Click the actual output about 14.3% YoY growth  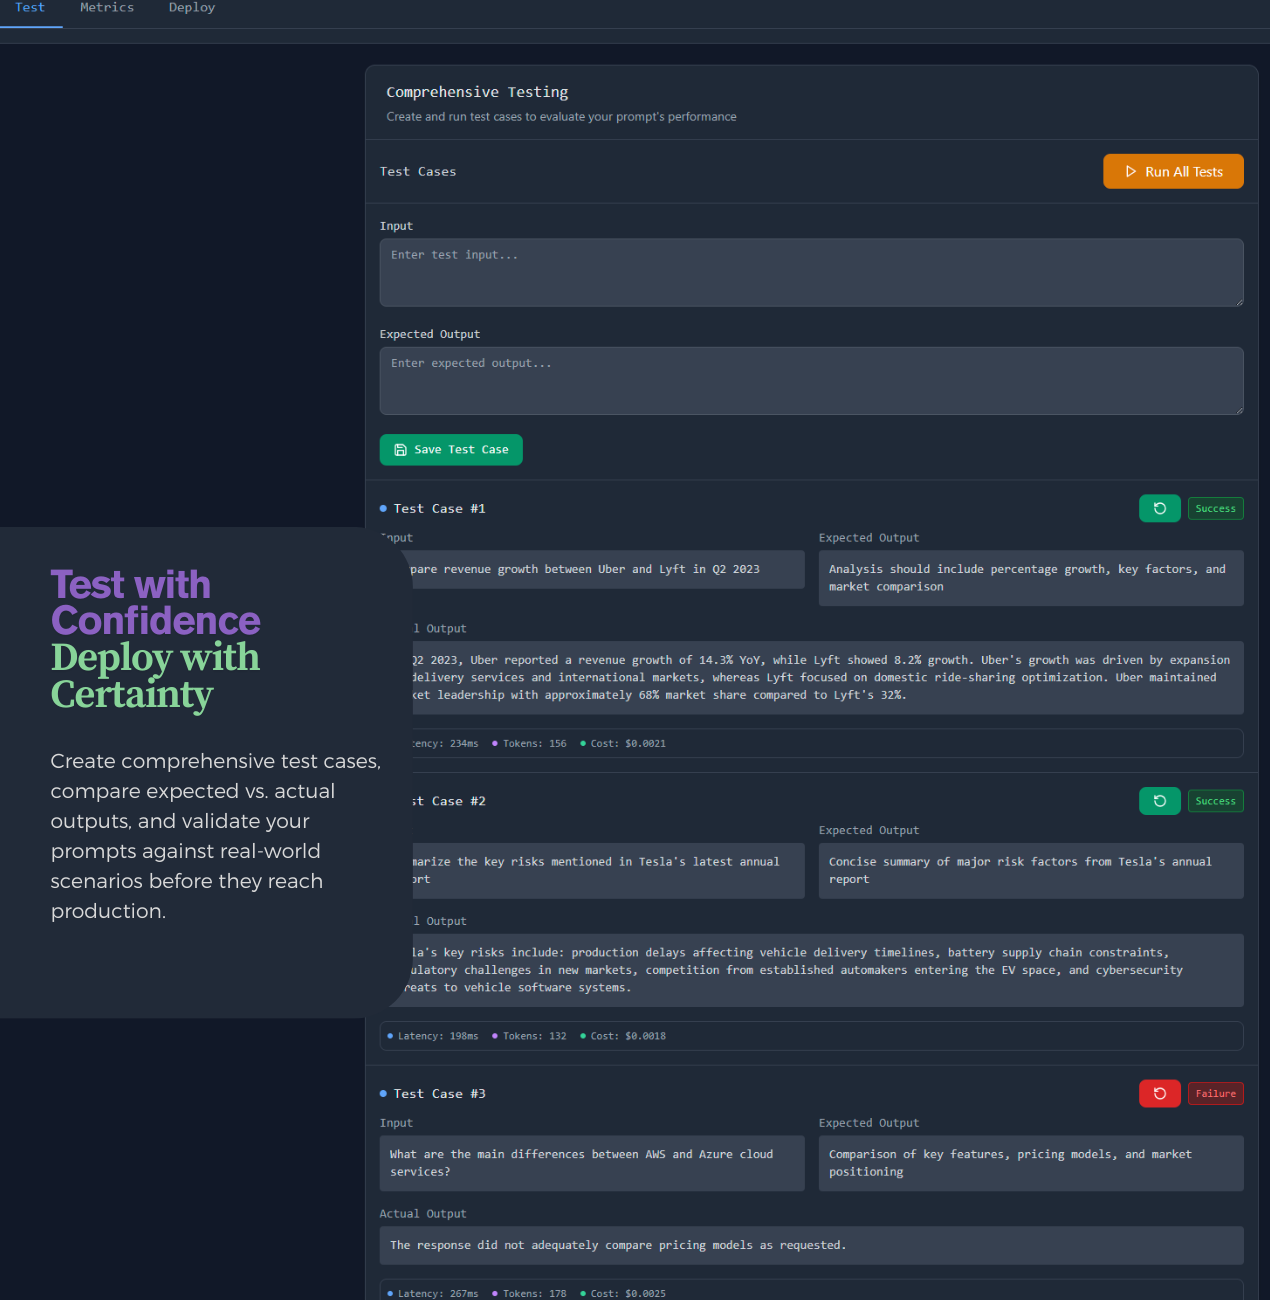point(828,678)
